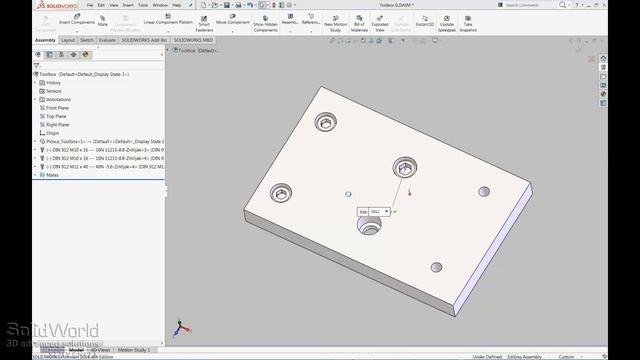Click the New document icon
This screenshot has height=360, width=640.
(x=203, y=5)
